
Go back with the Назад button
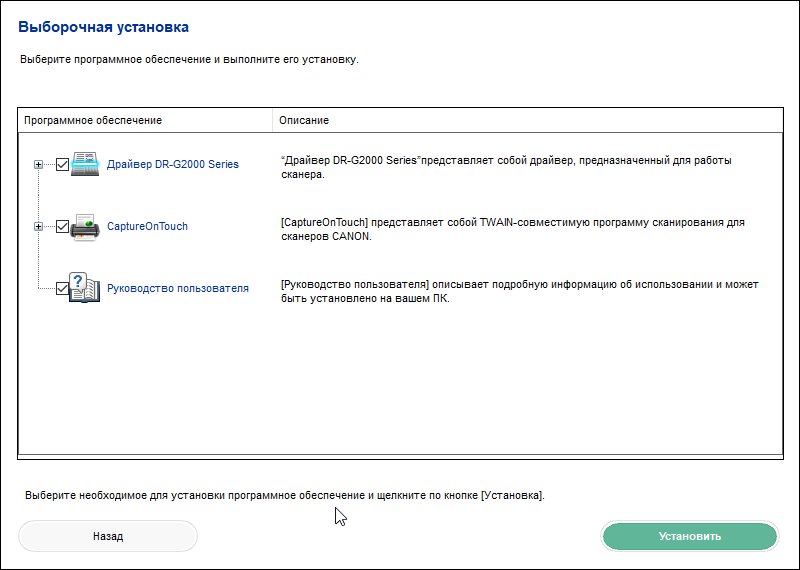108,536
